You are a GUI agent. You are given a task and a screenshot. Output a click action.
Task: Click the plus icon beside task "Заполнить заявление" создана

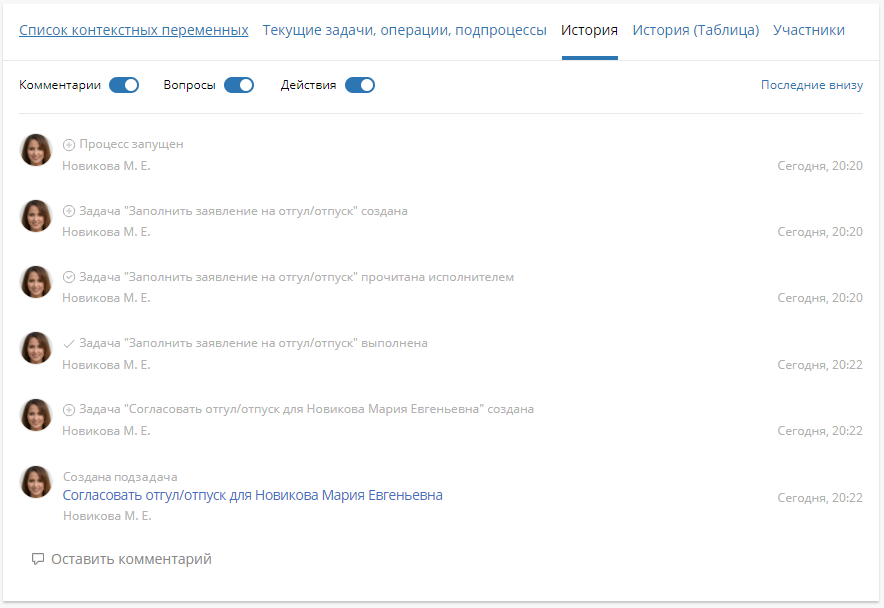pos(67,210)
